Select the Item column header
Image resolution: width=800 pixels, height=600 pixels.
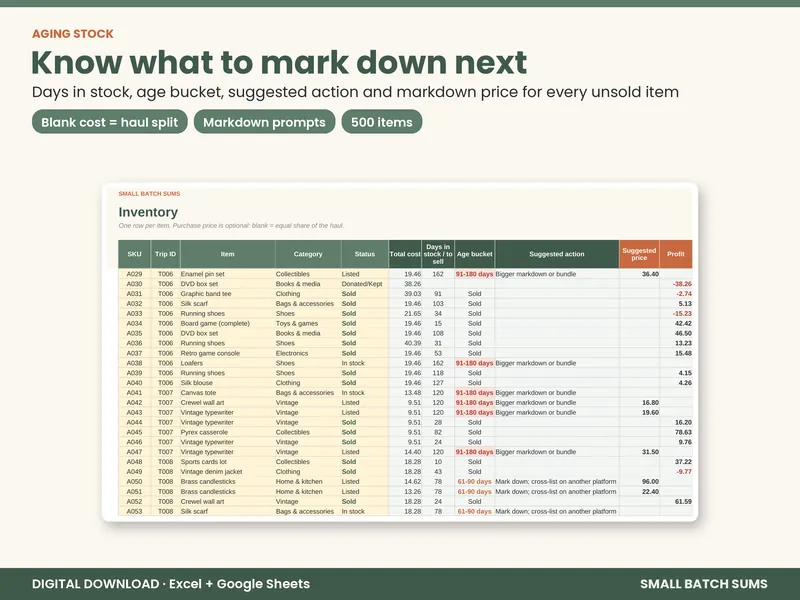(x=228, y=254)
